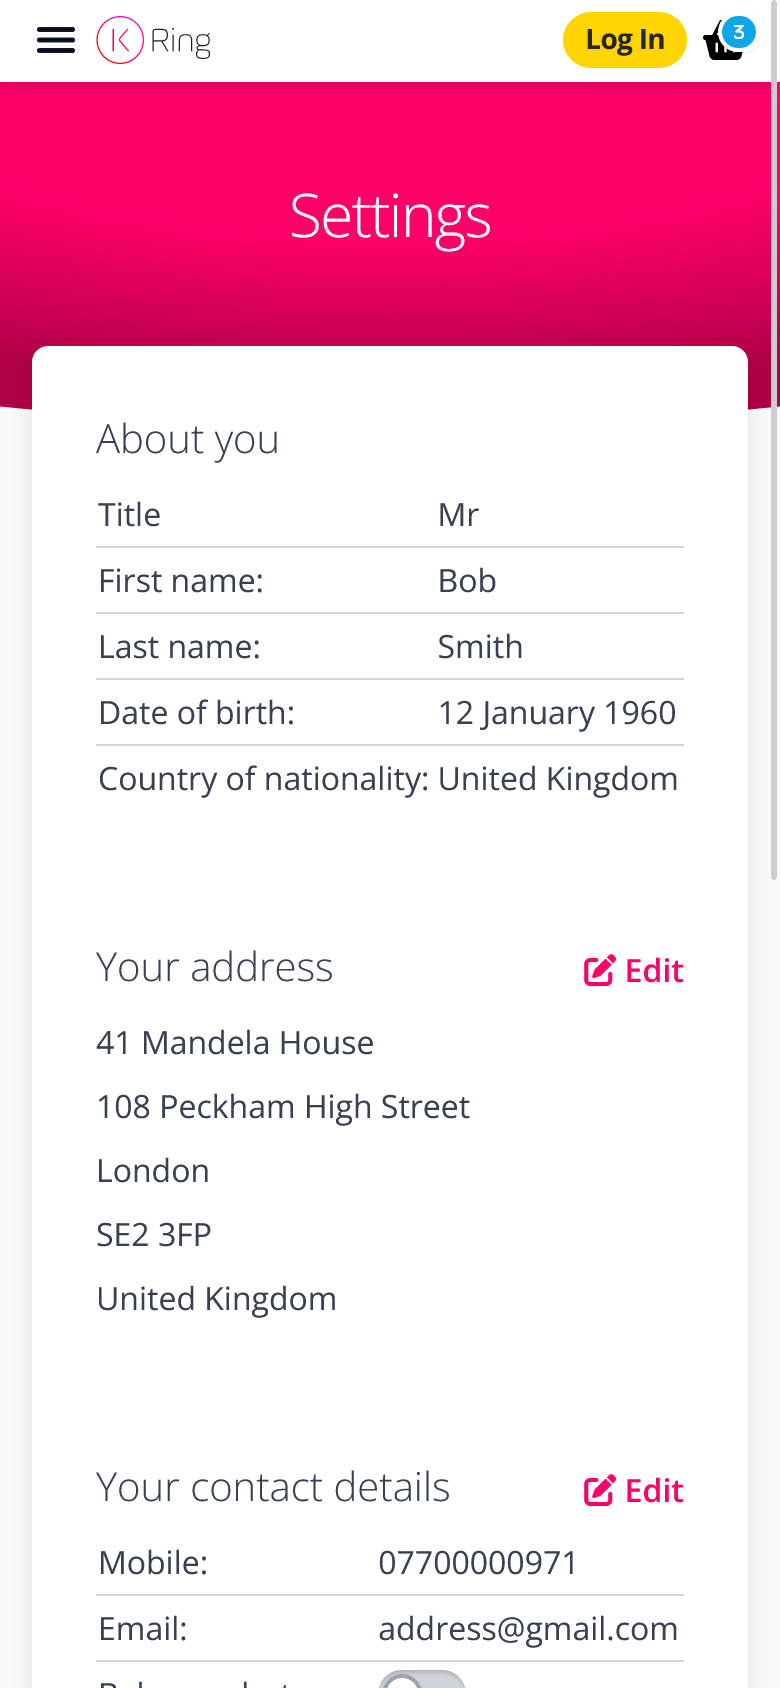Toggle the switch below the Email row
Viewport: 780px width, 1688px height.
[422, 1680]
